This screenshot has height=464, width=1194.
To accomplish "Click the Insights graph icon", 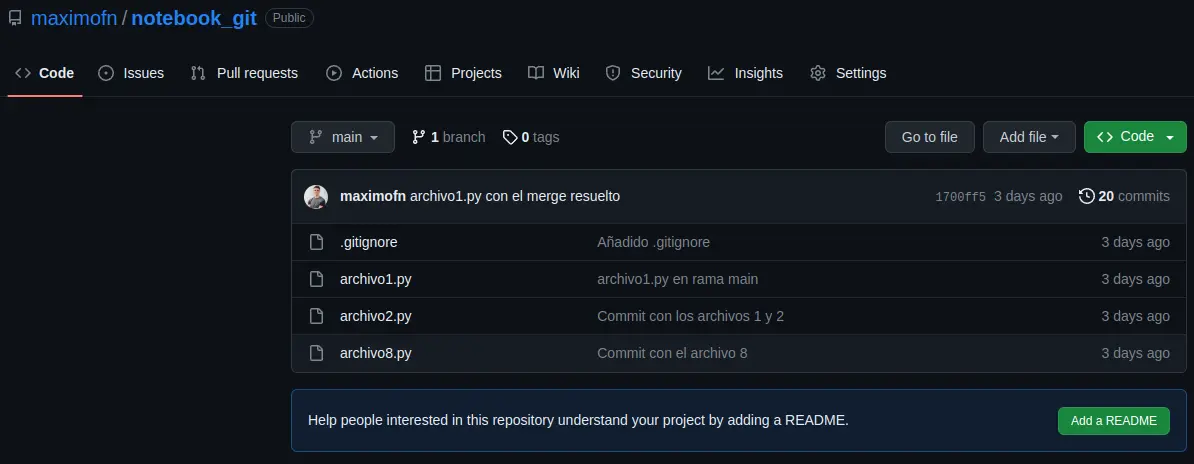I will (x=716, y=73).
